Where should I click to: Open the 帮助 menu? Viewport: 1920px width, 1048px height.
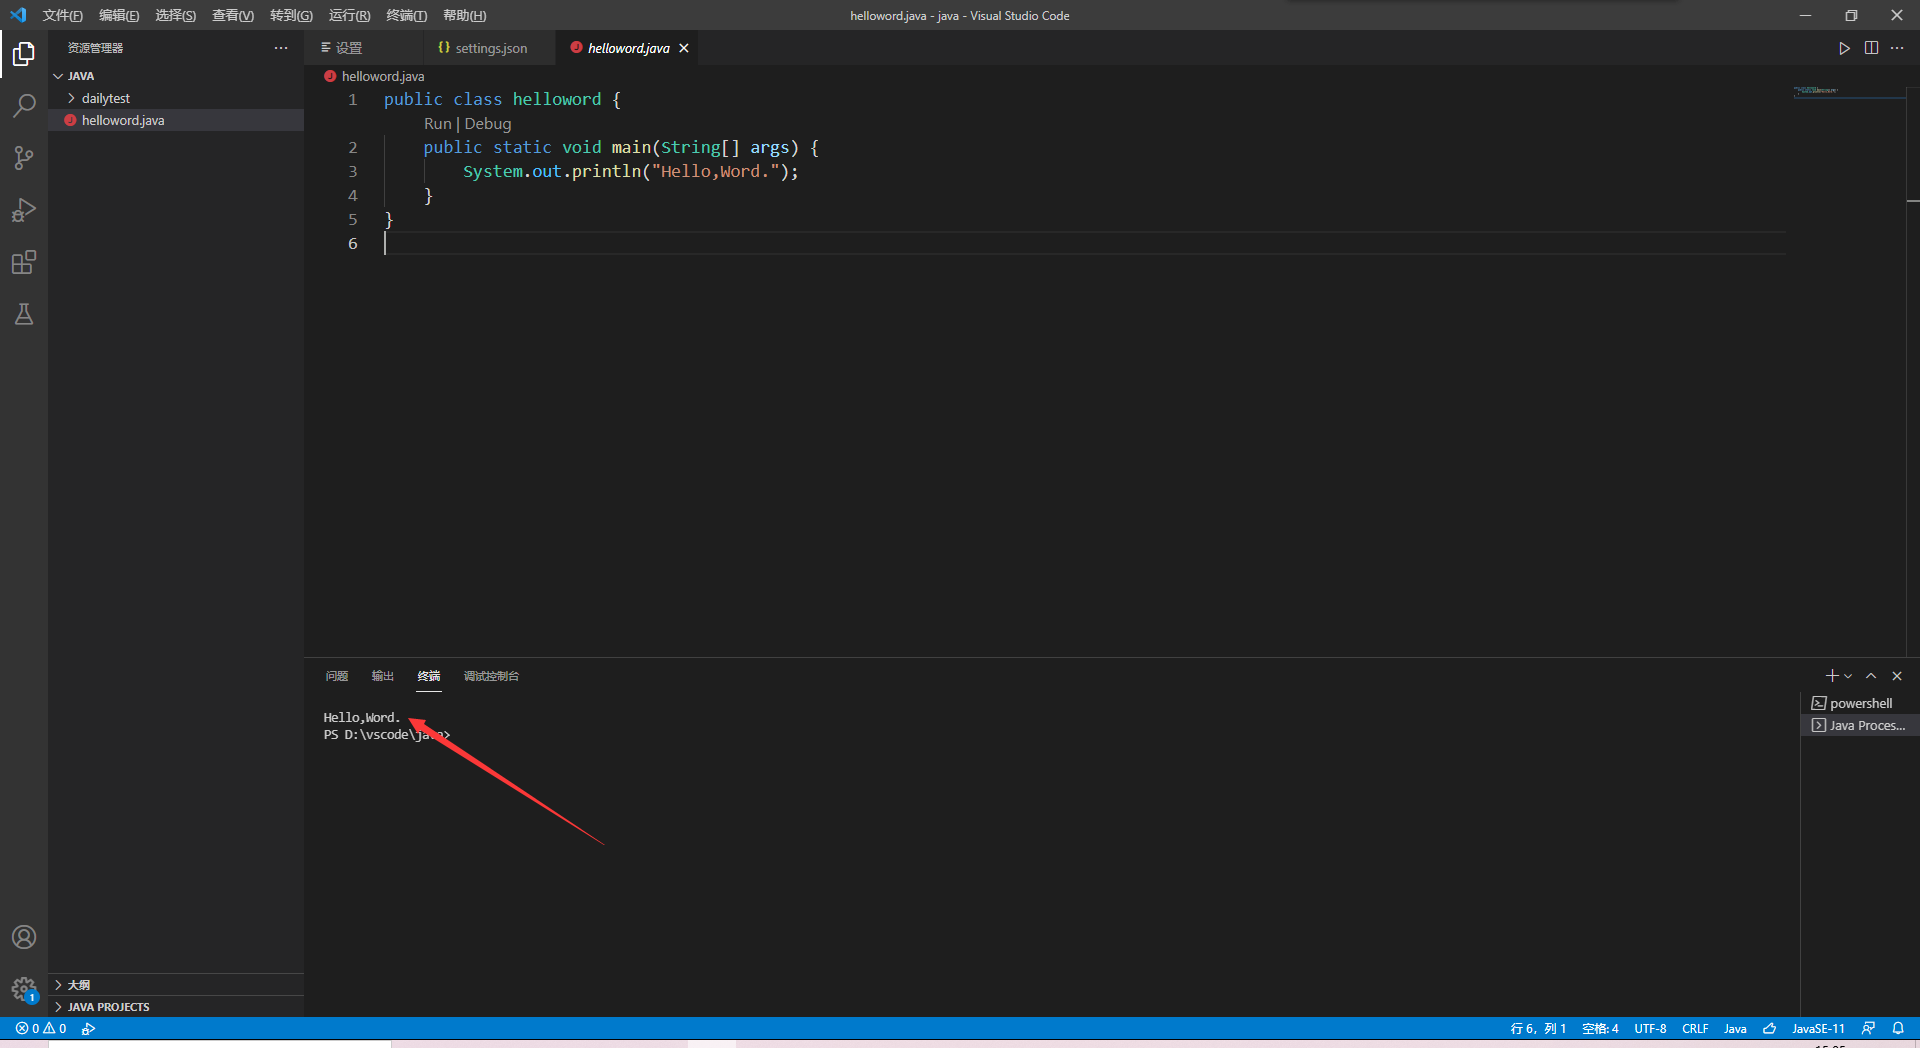464,15
